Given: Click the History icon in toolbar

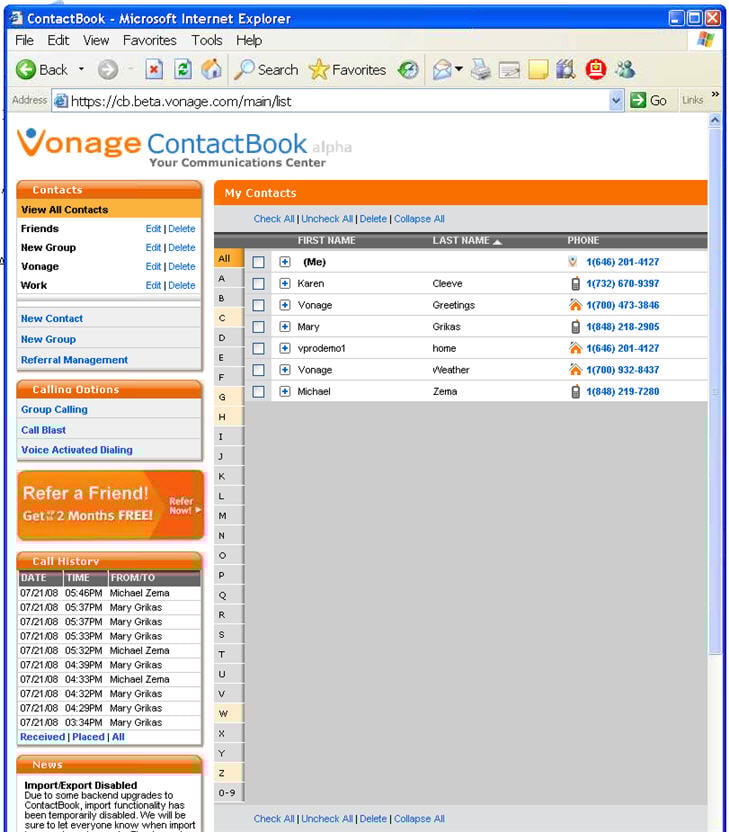Looking at the screenshot, I should pos(408,70).
